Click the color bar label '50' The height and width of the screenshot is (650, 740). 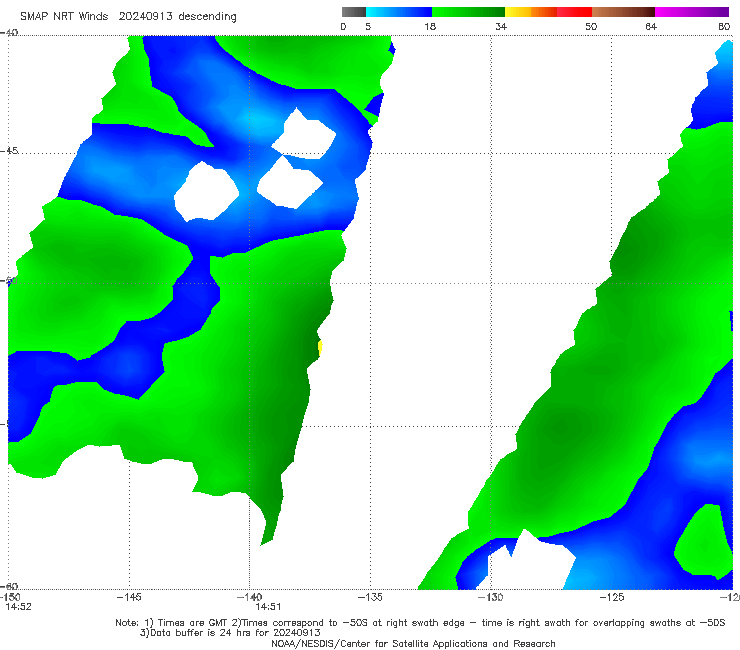coord(591,26)
